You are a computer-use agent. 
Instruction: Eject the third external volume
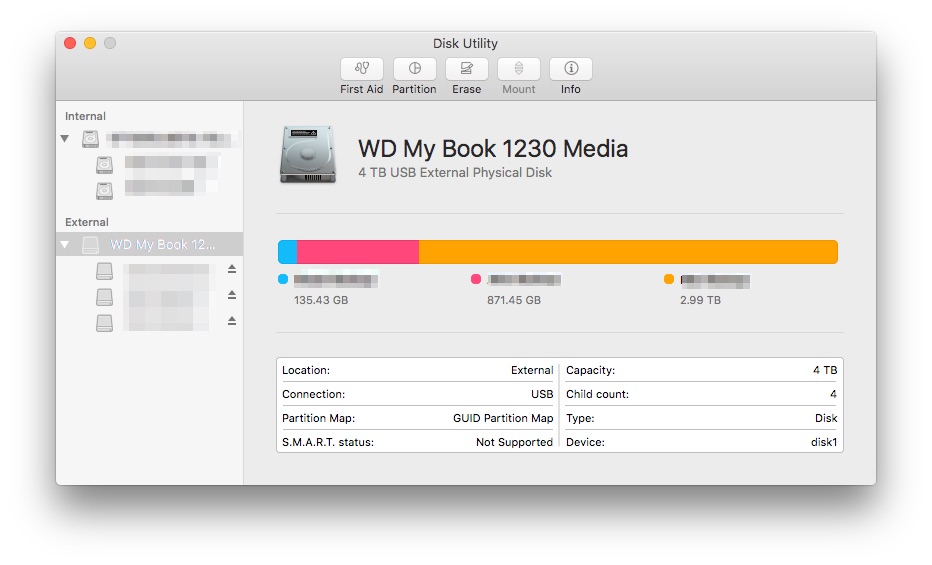point(232,321)
